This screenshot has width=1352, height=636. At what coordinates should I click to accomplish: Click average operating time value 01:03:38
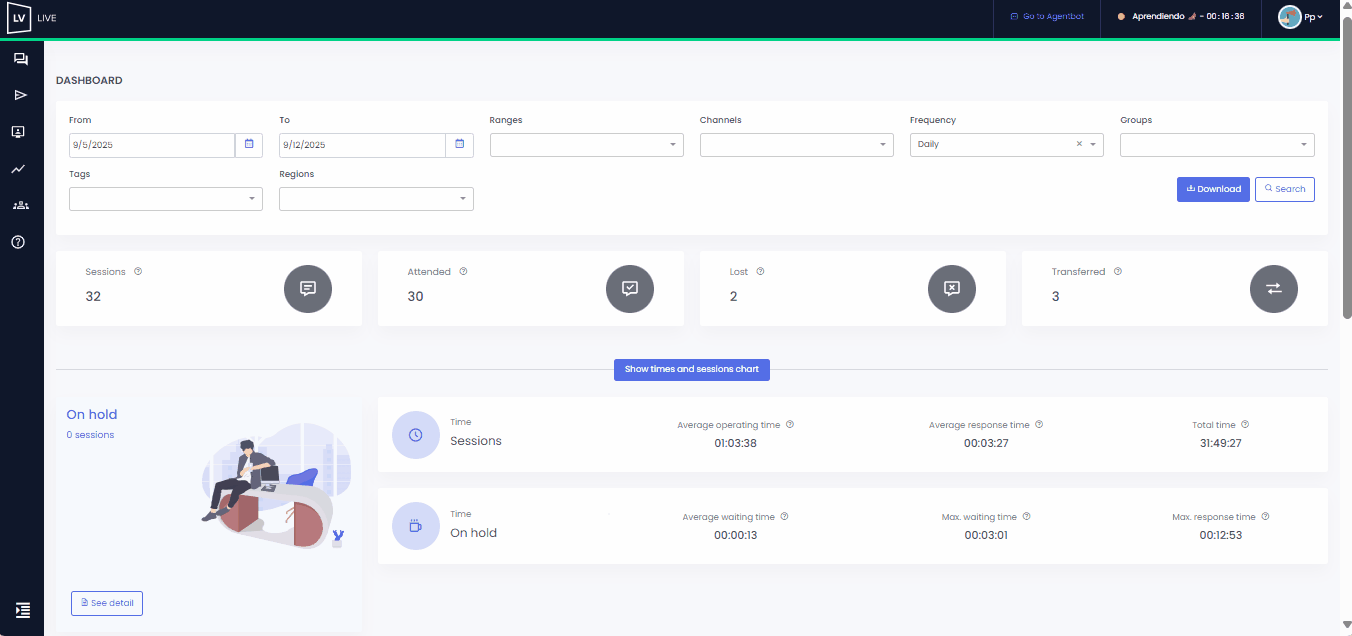click(x=735, y=443)
